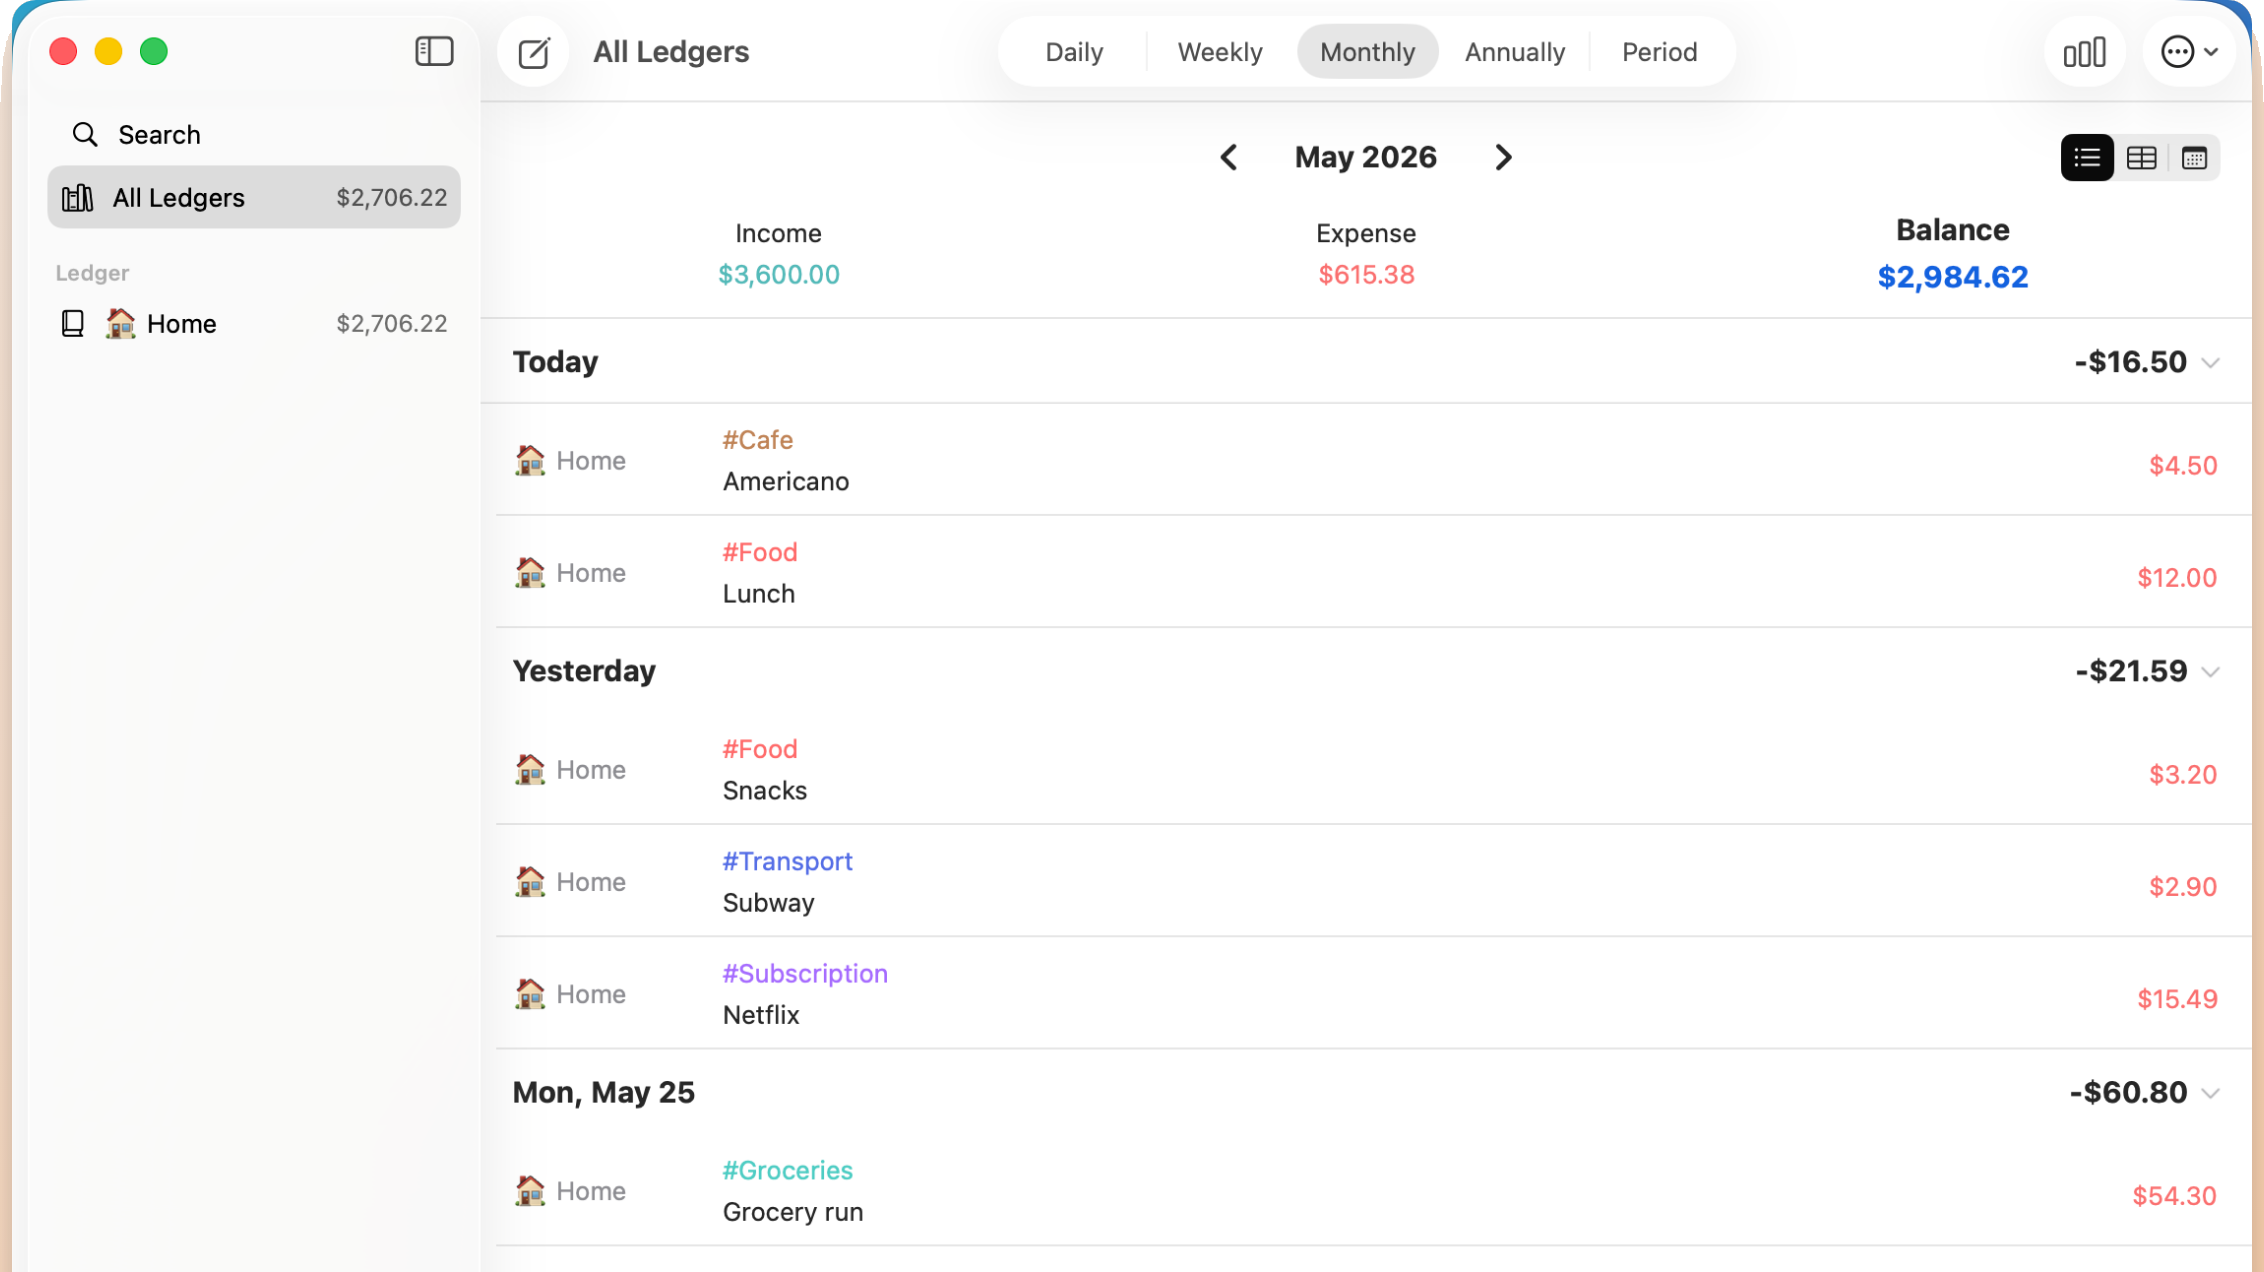
Task: Click the green full-screen window button
Action: pyautogui.click(x=154, y=51)
